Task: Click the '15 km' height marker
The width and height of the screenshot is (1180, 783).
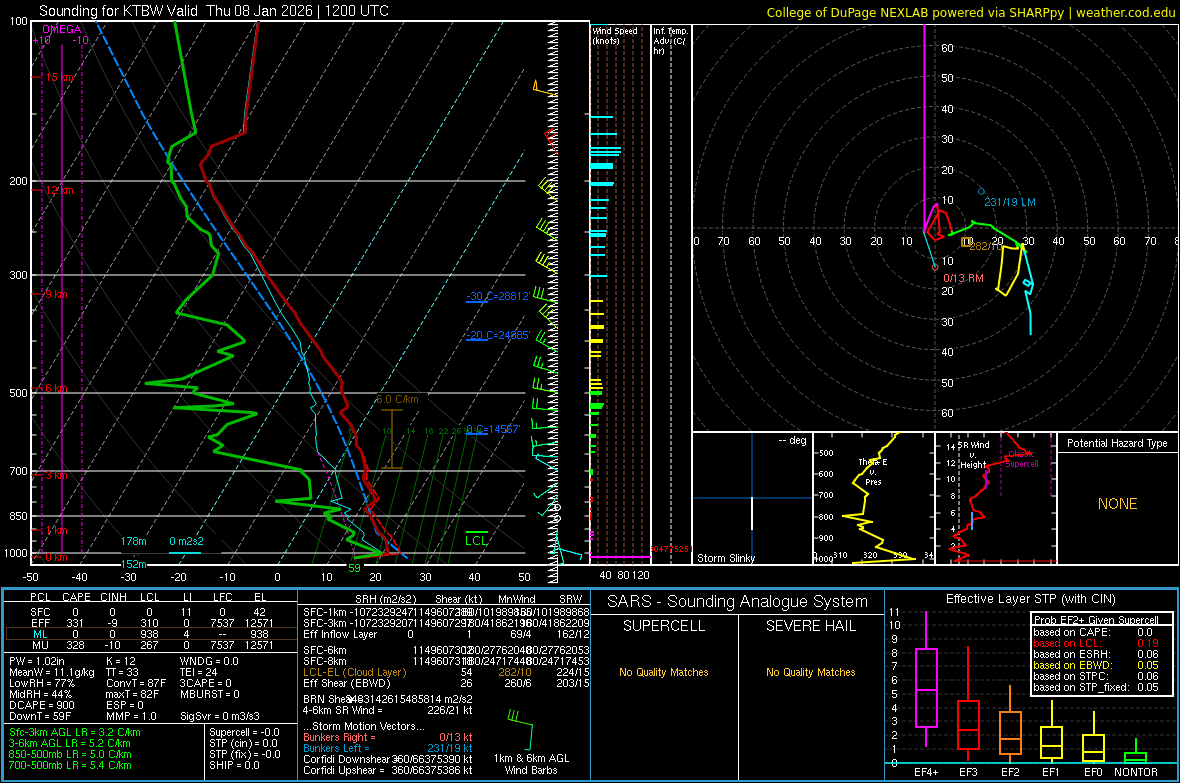Action: 60,78
